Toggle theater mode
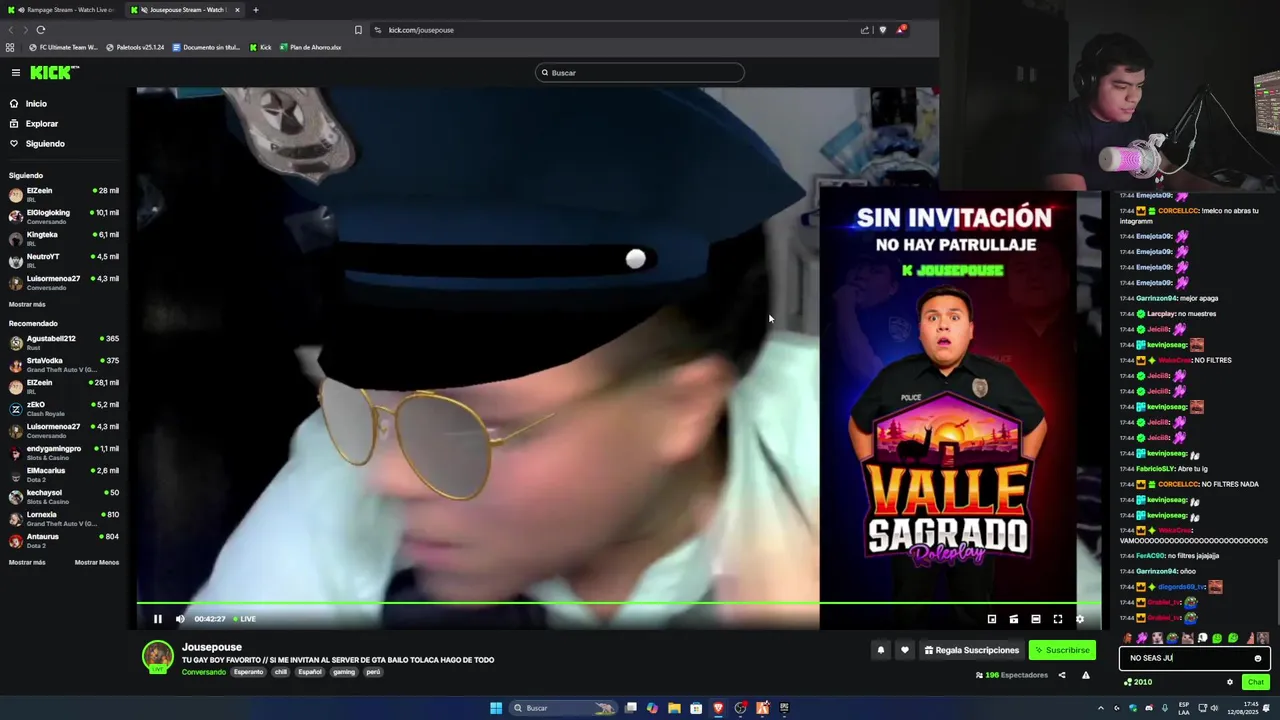 click(1036, 619)
